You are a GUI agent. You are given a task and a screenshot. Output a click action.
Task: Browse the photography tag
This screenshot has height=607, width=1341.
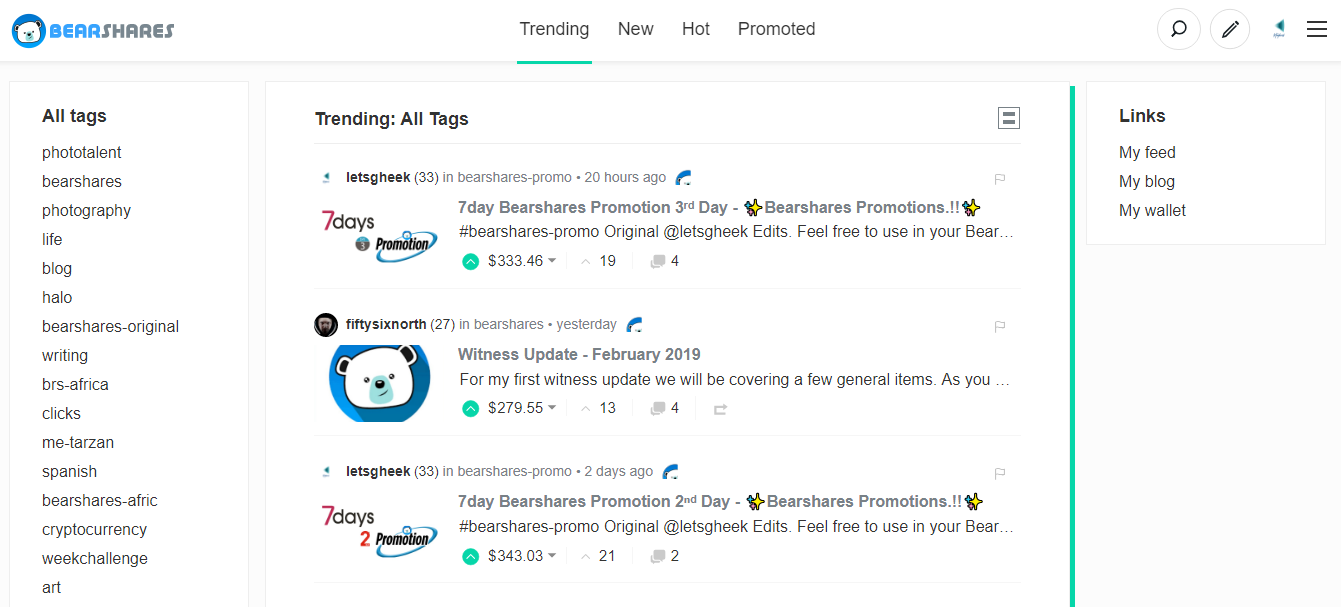[86, 210]
